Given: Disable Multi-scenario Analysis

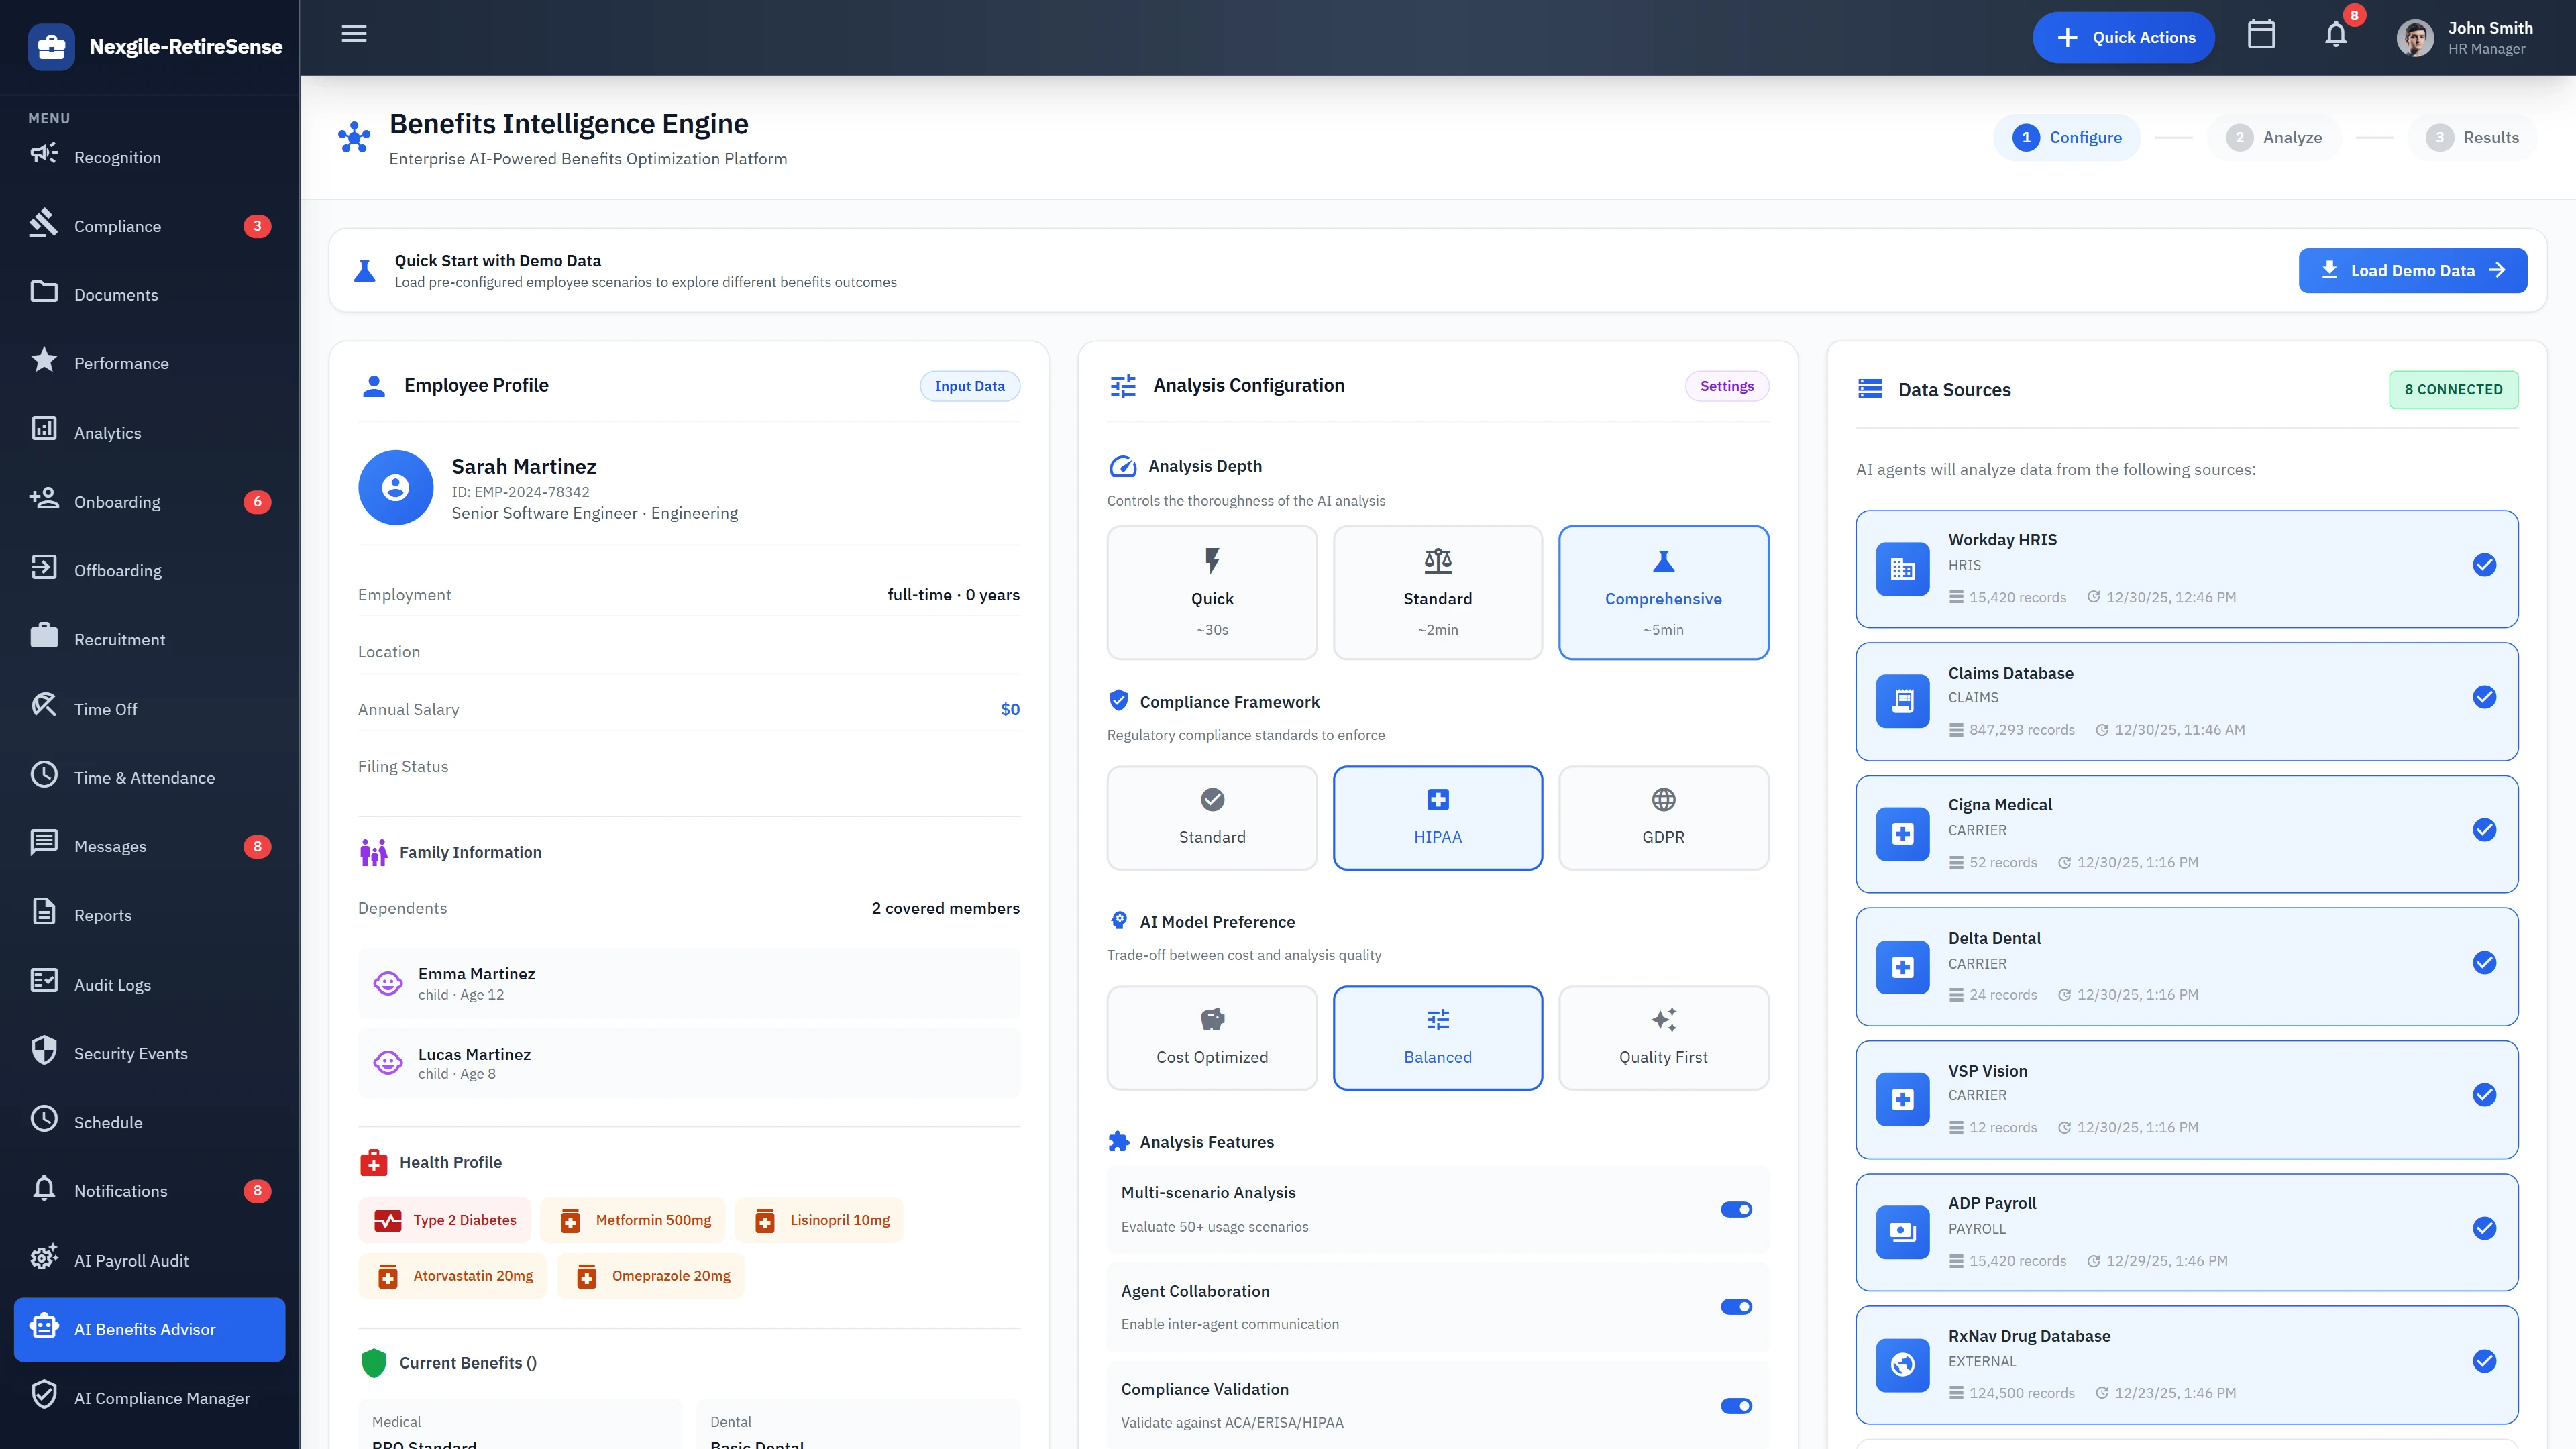Looking at the screenshot, I should click(1737, 1209).
